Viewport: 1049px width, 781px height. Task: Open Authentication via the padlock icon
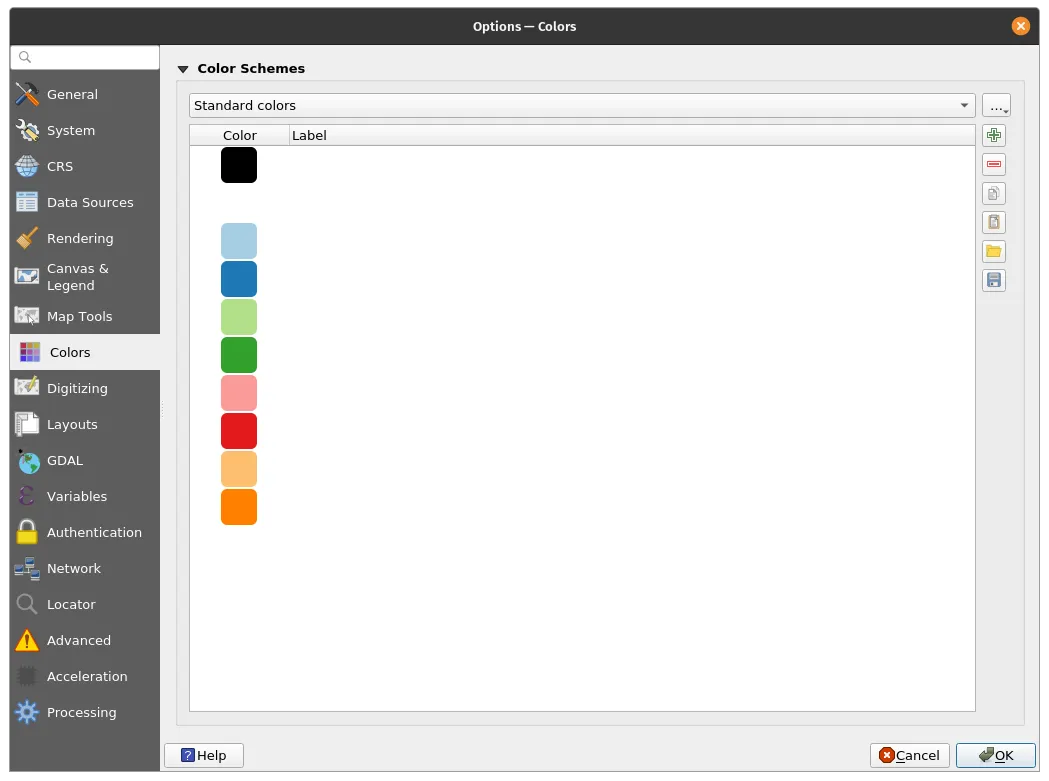(x=26, y=532)
